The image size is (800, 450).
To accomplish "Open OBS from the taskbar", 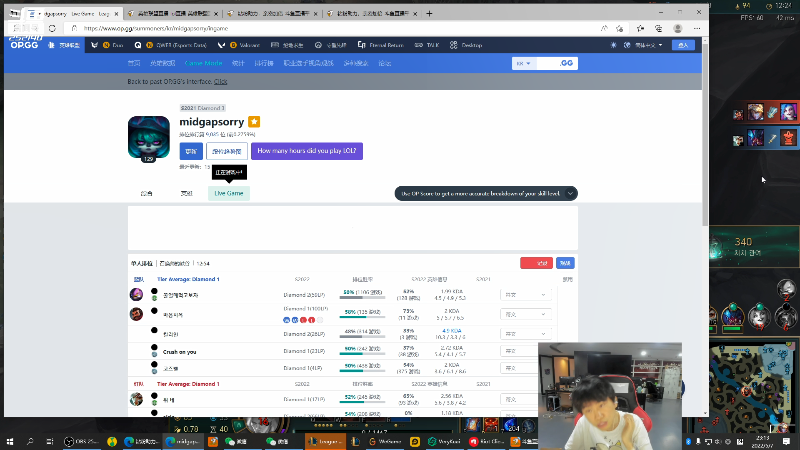I will (82, 441).
